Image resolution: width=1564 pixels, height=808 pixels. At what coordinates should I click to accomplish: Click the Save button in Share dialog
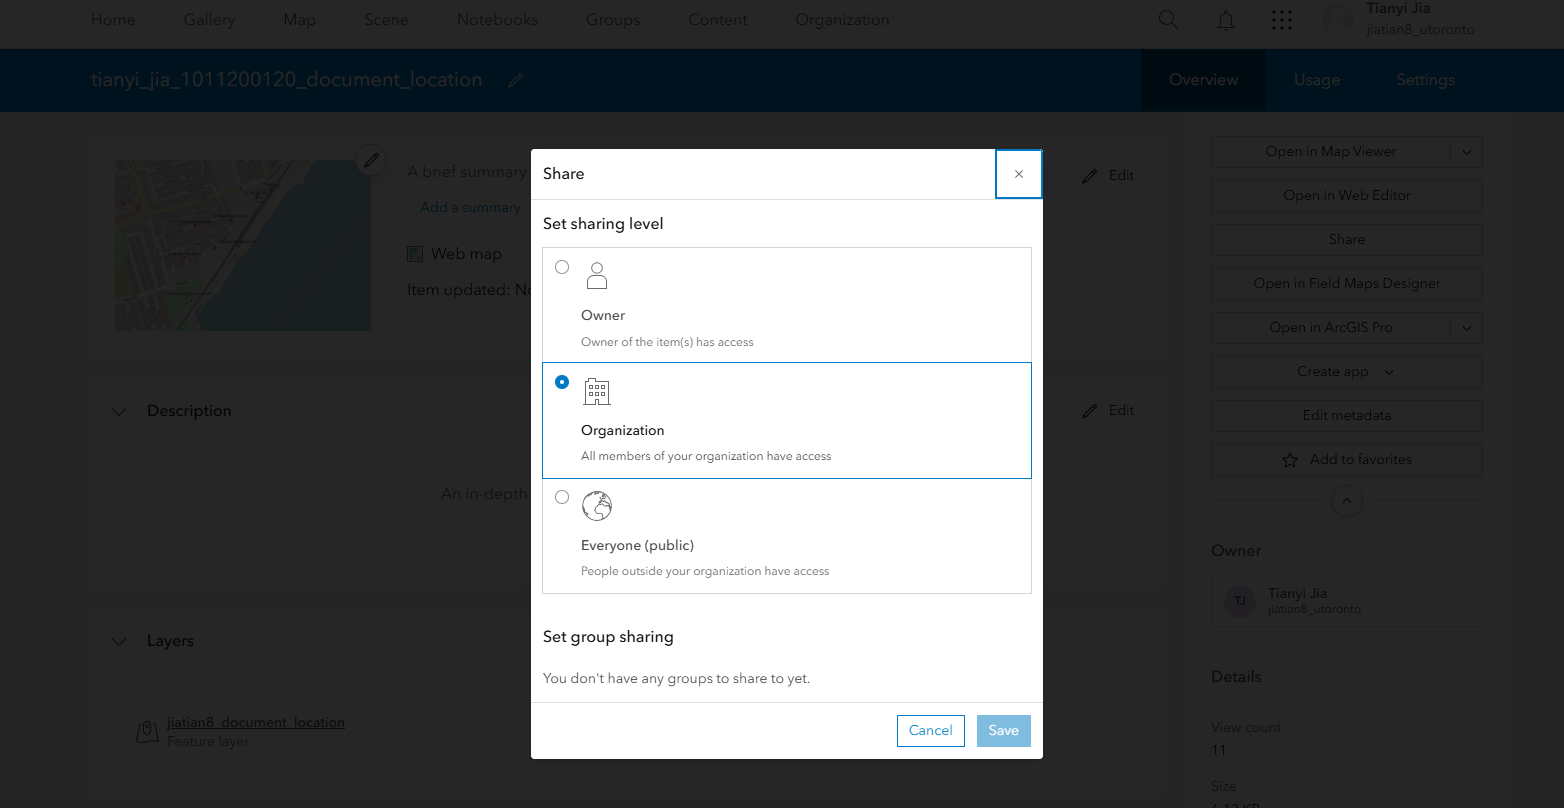pyautogui.click(x=1004, y=731)
